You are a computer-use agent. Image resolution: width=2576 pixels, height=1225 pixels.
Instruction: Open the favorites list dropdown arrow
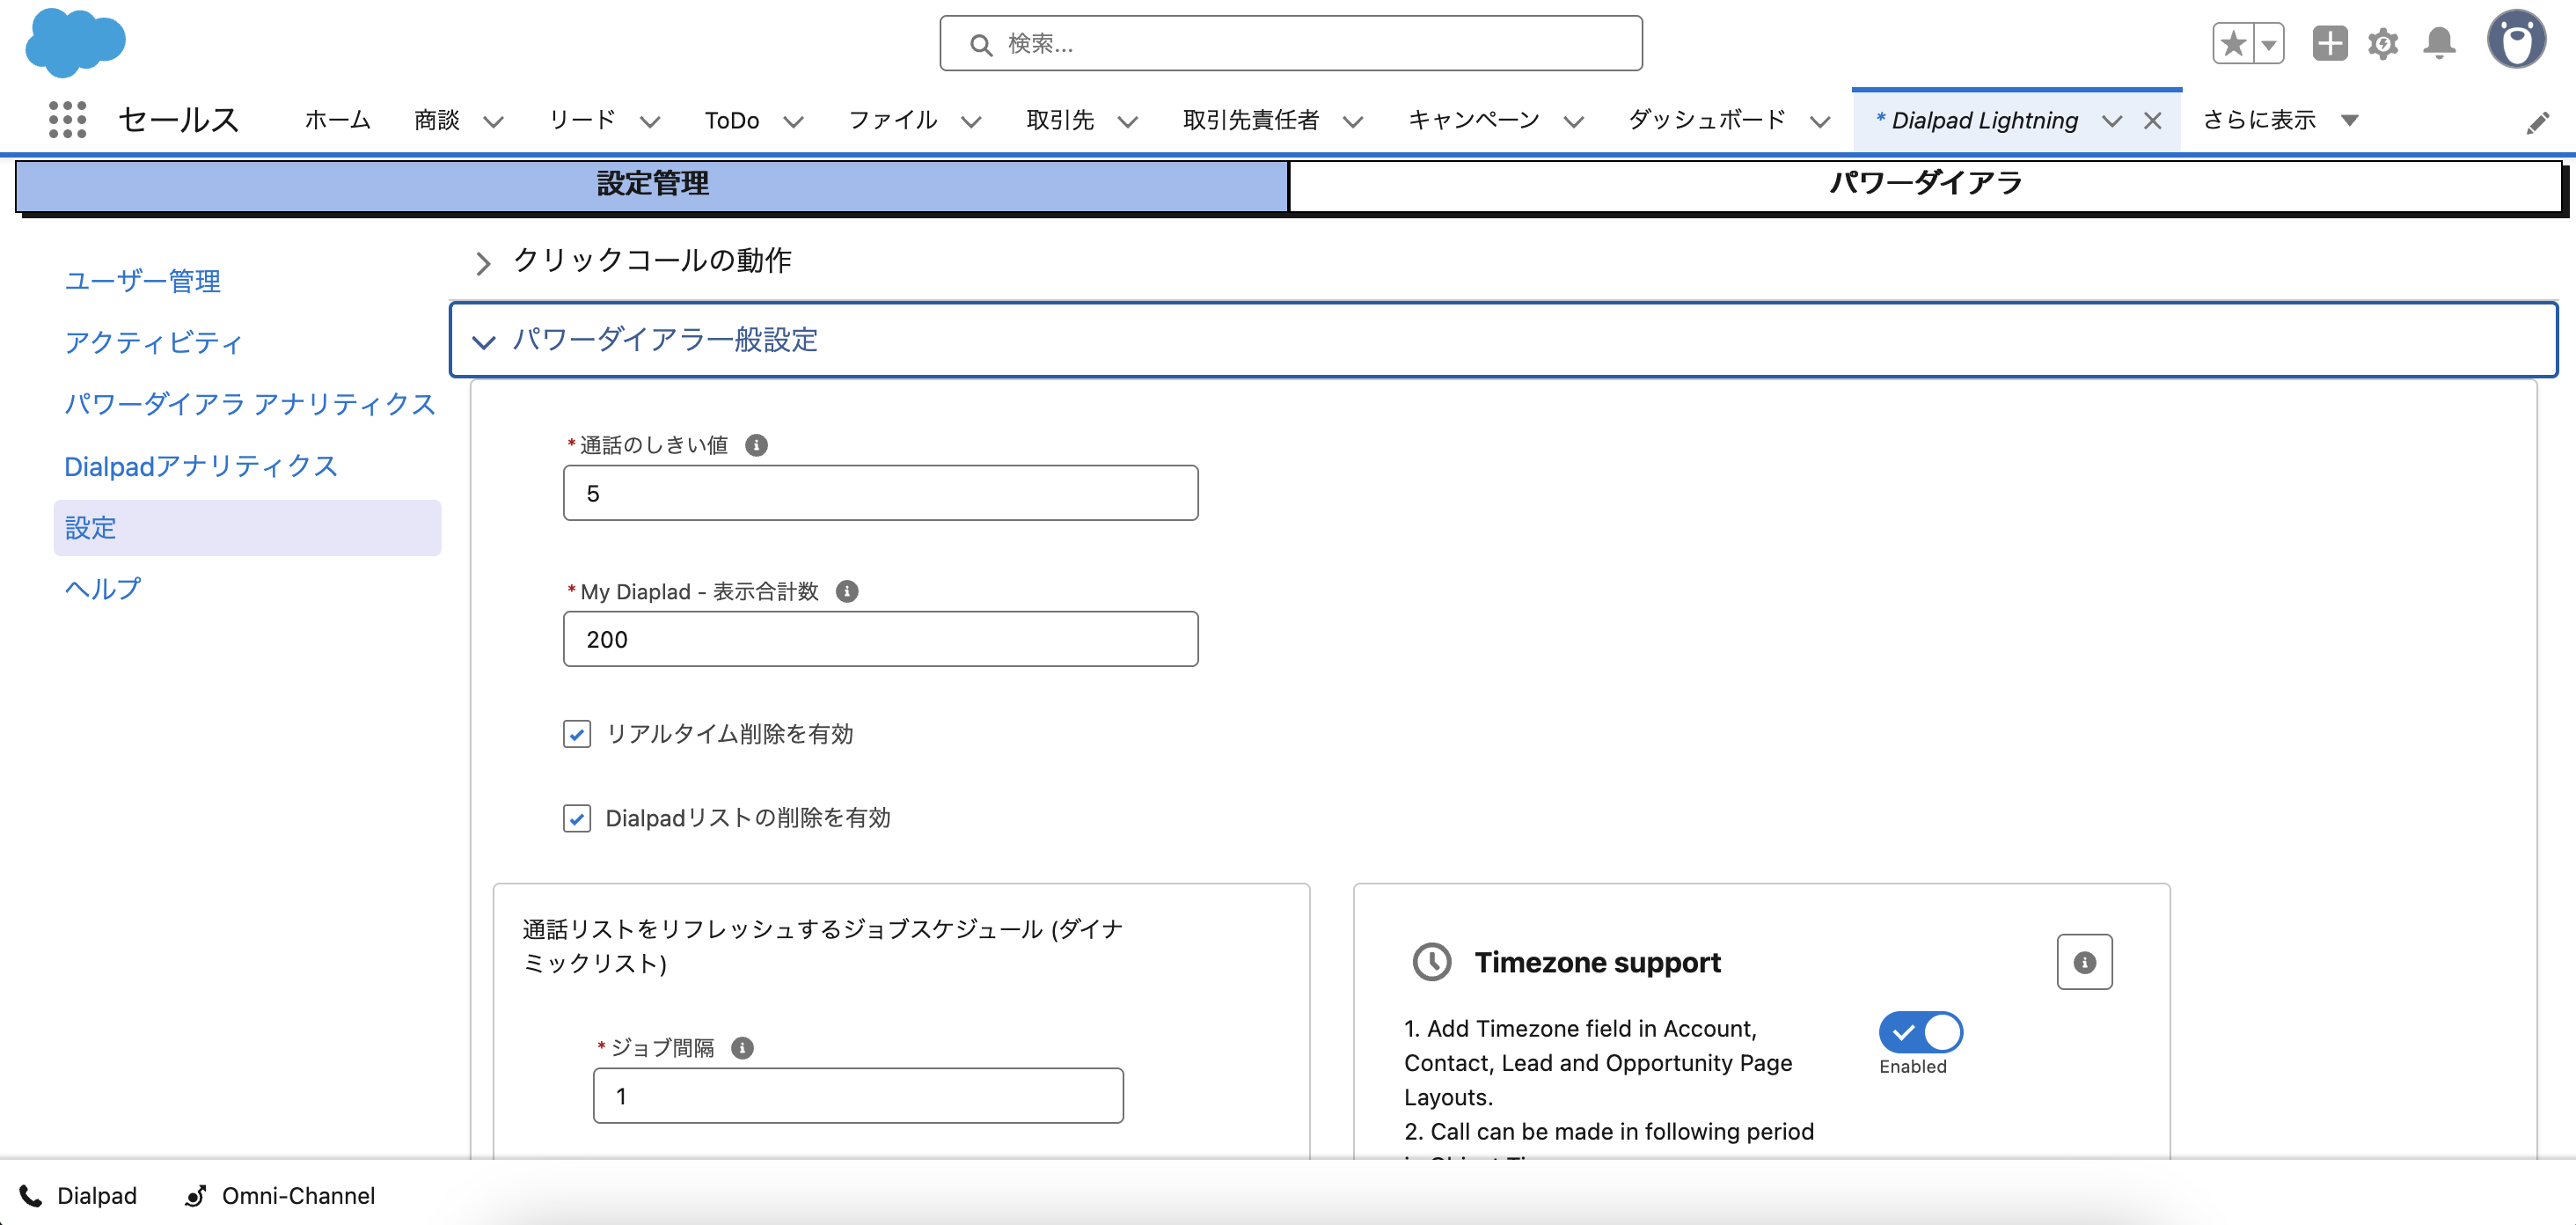2269,44
